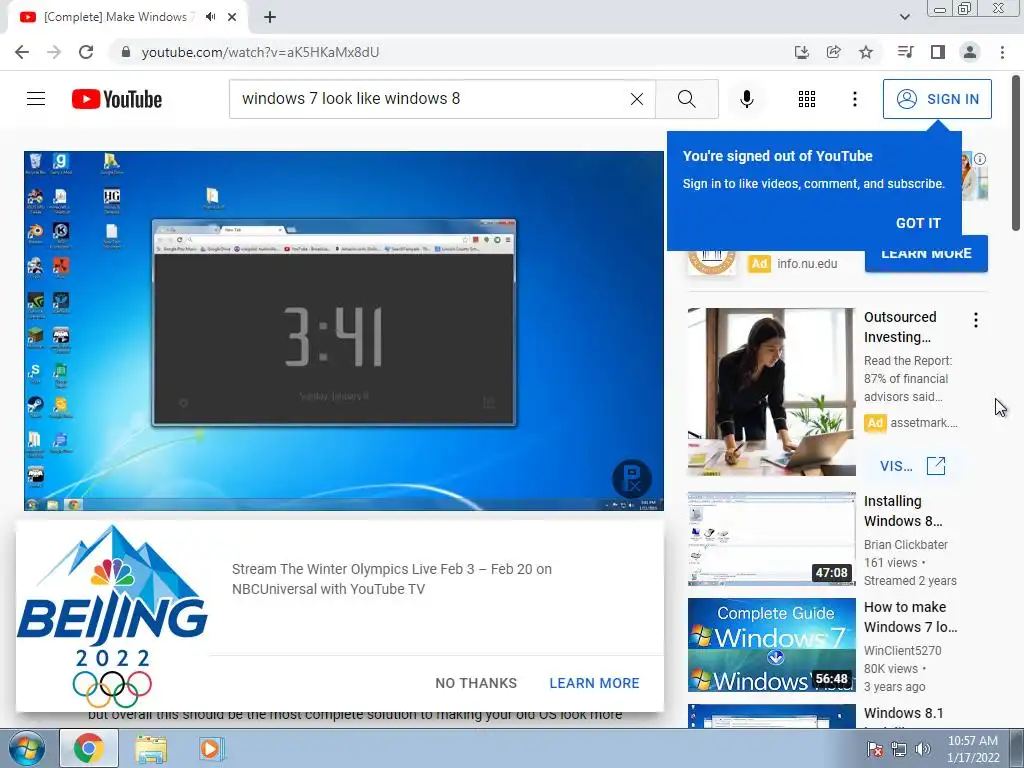
Task: Open the Windows 8.1 video title
Action: 904,713
